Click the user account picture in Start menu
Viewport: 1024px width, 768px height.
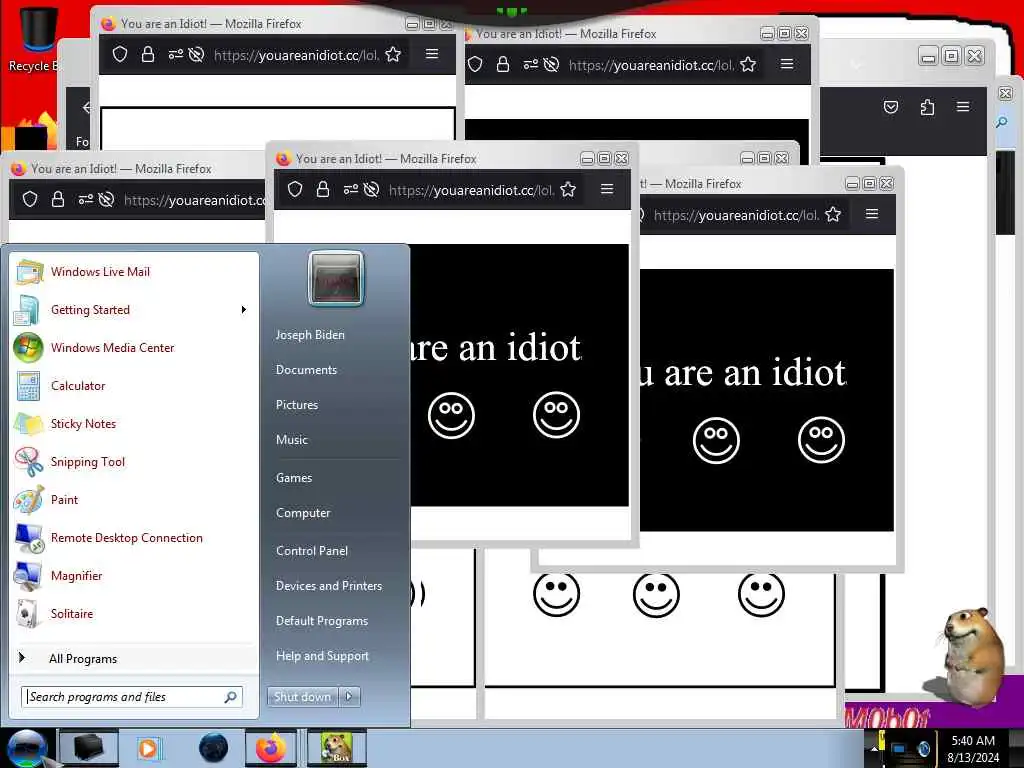coord(336,279)
